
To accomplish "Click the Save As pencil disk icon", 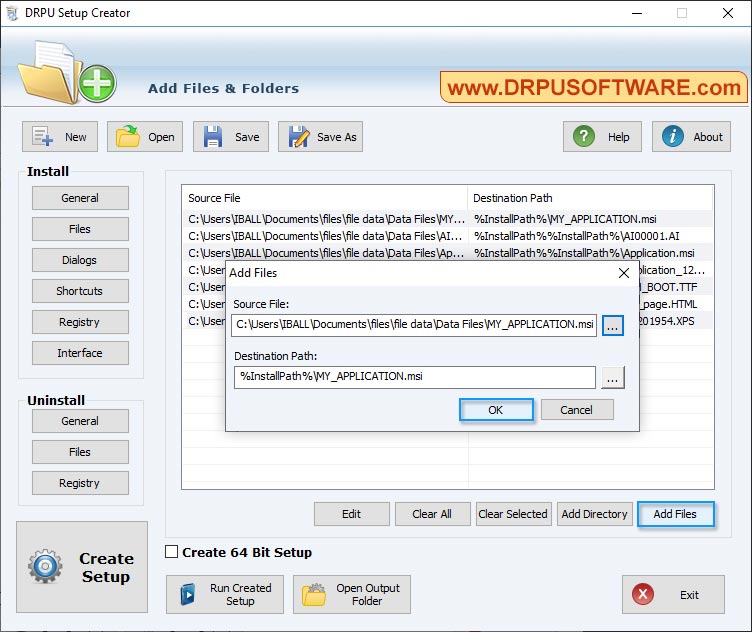I will 299,137.
